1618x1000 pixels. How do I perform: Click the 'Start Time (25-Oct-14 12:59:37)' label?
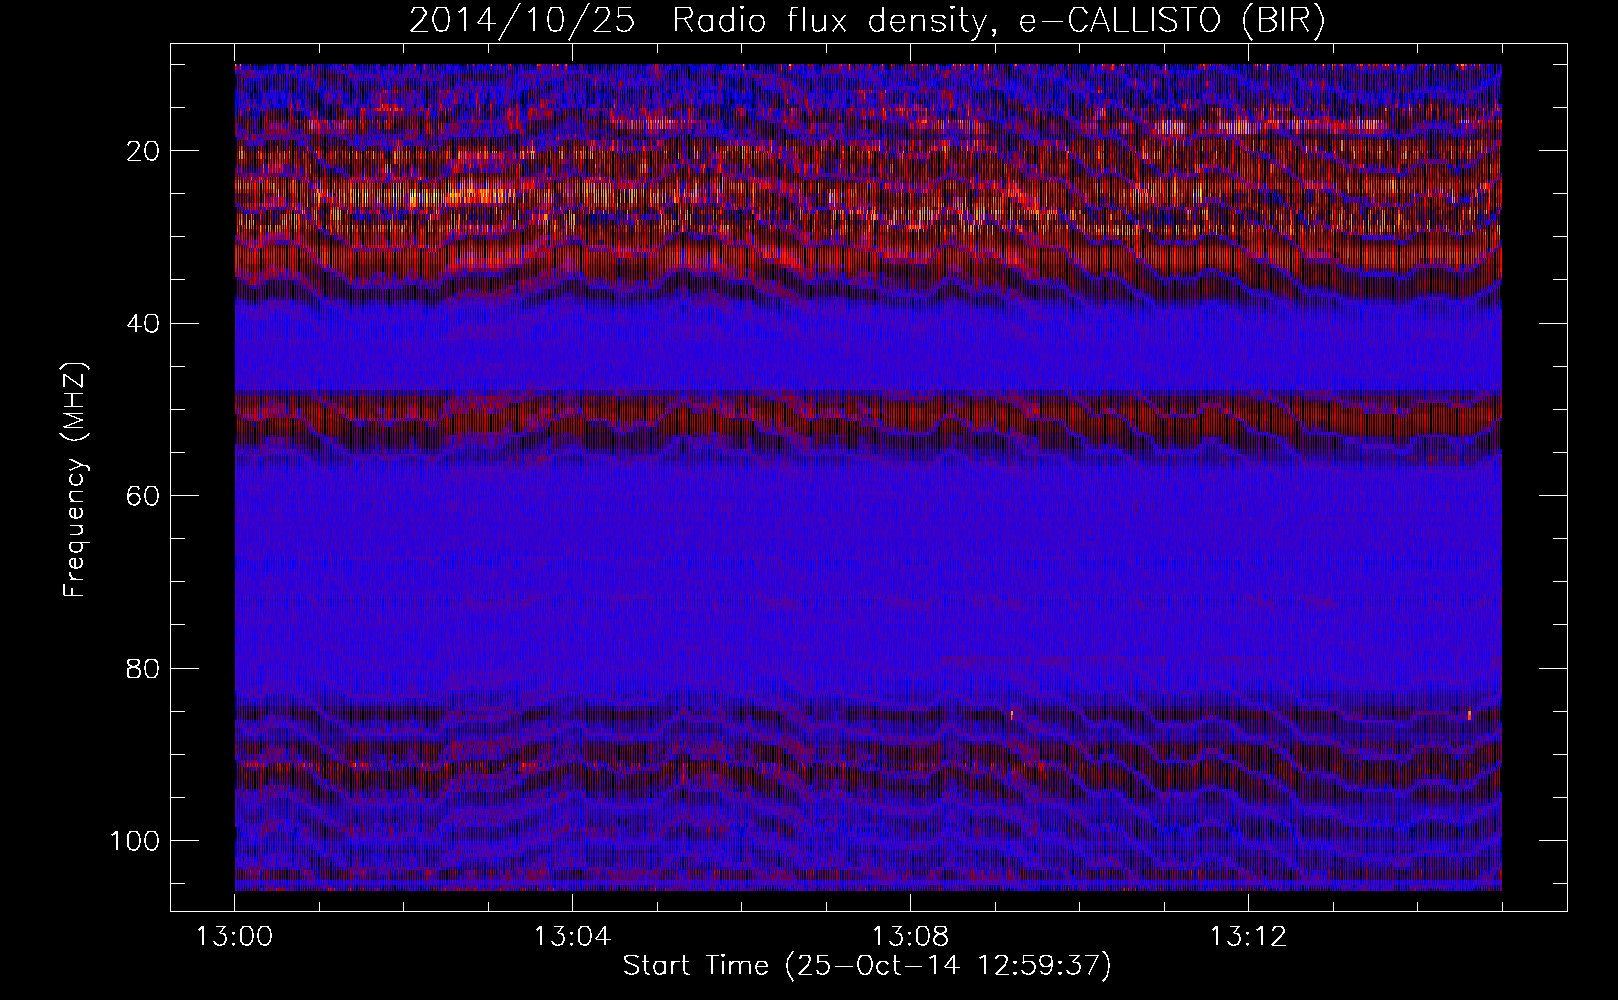point(867,966)
